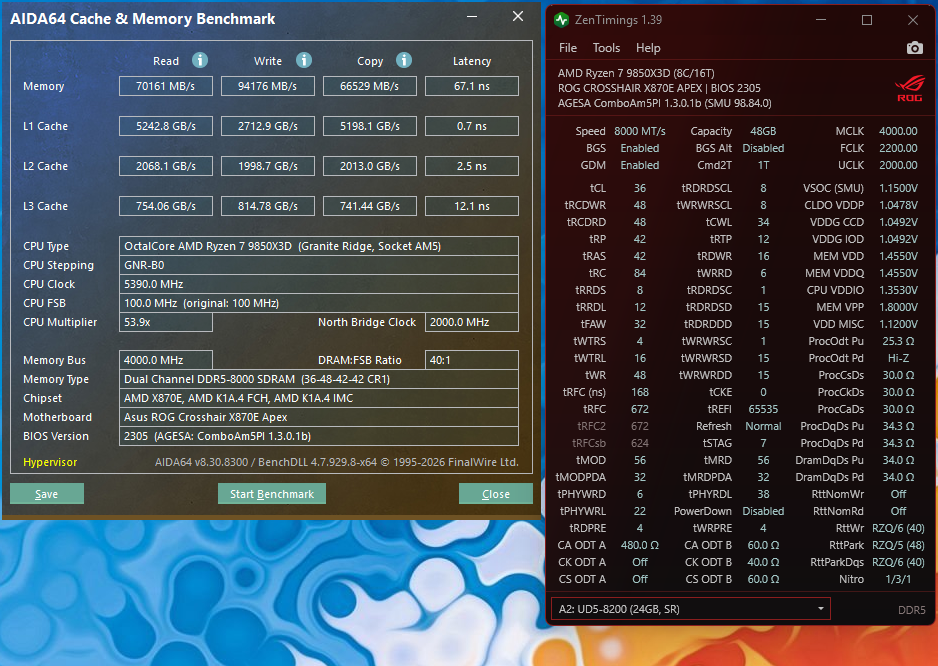Click DRAM:FSB Ratio field 40:1
Screen dimensions: 938x666
point(472,360)
